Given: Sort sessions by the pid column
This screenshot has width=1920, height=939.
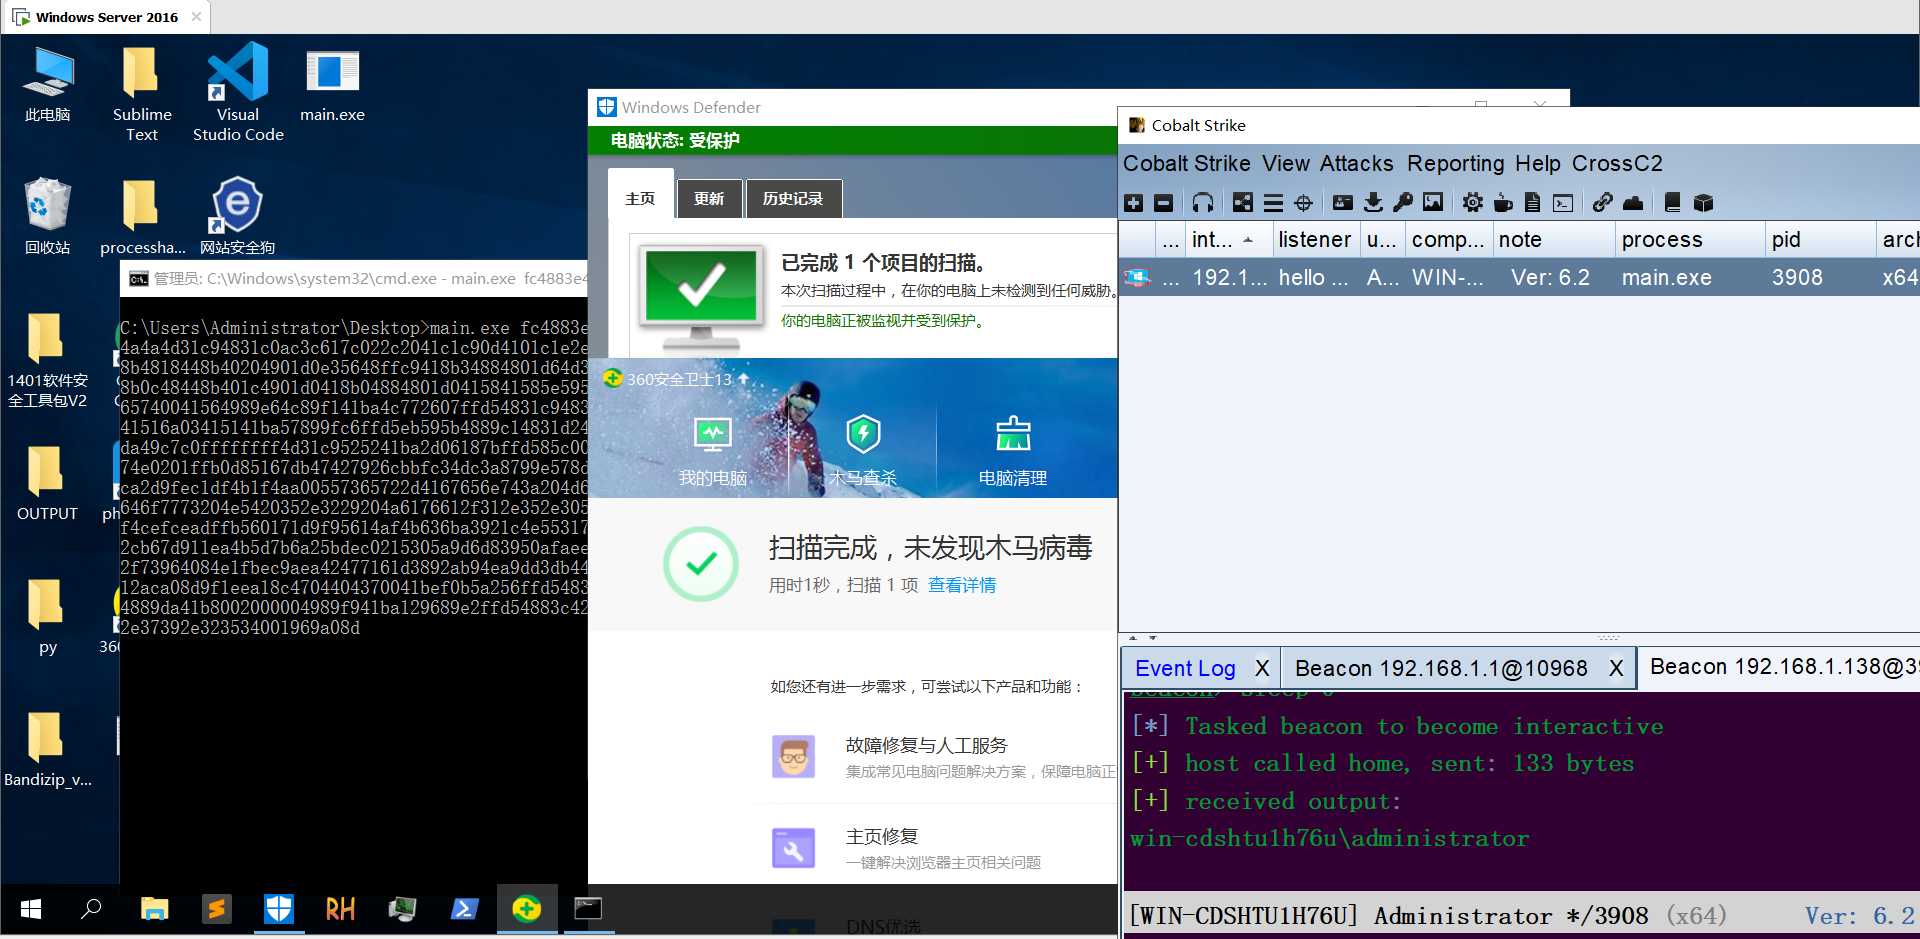Looking at the screenshot, I should (x=1819, y=240).
